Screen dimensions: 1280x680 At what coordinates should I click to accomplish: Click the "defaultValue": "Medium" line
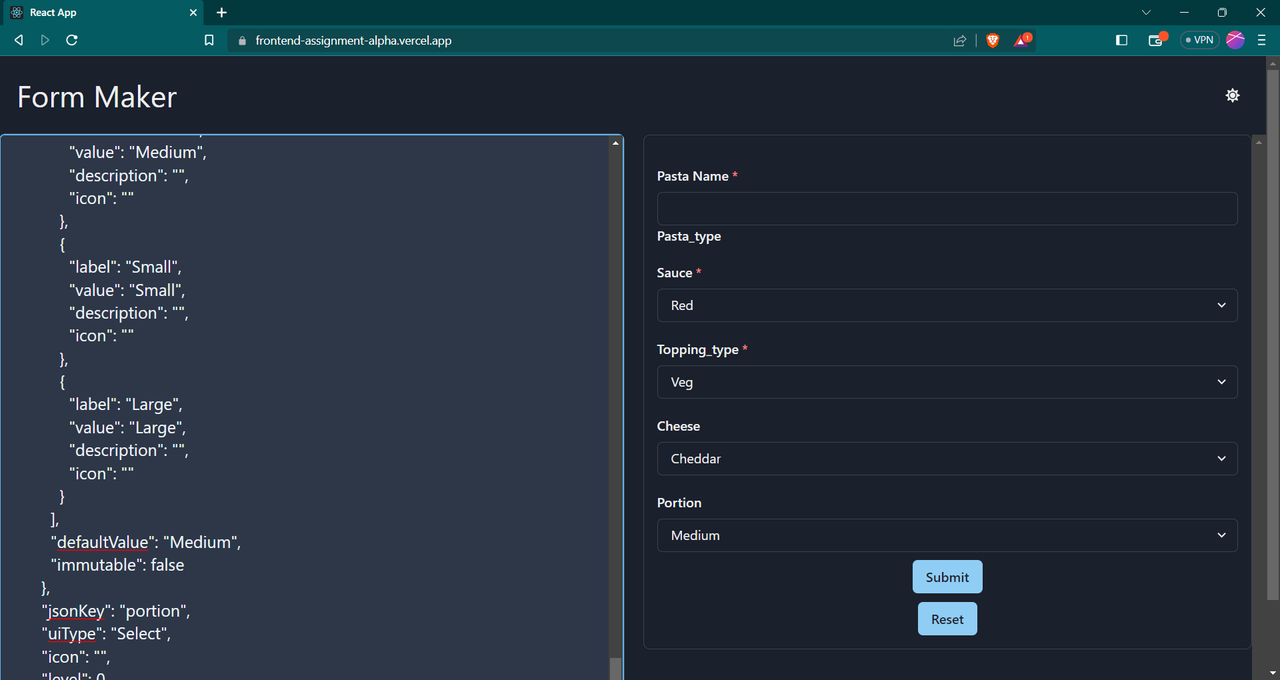146,542
